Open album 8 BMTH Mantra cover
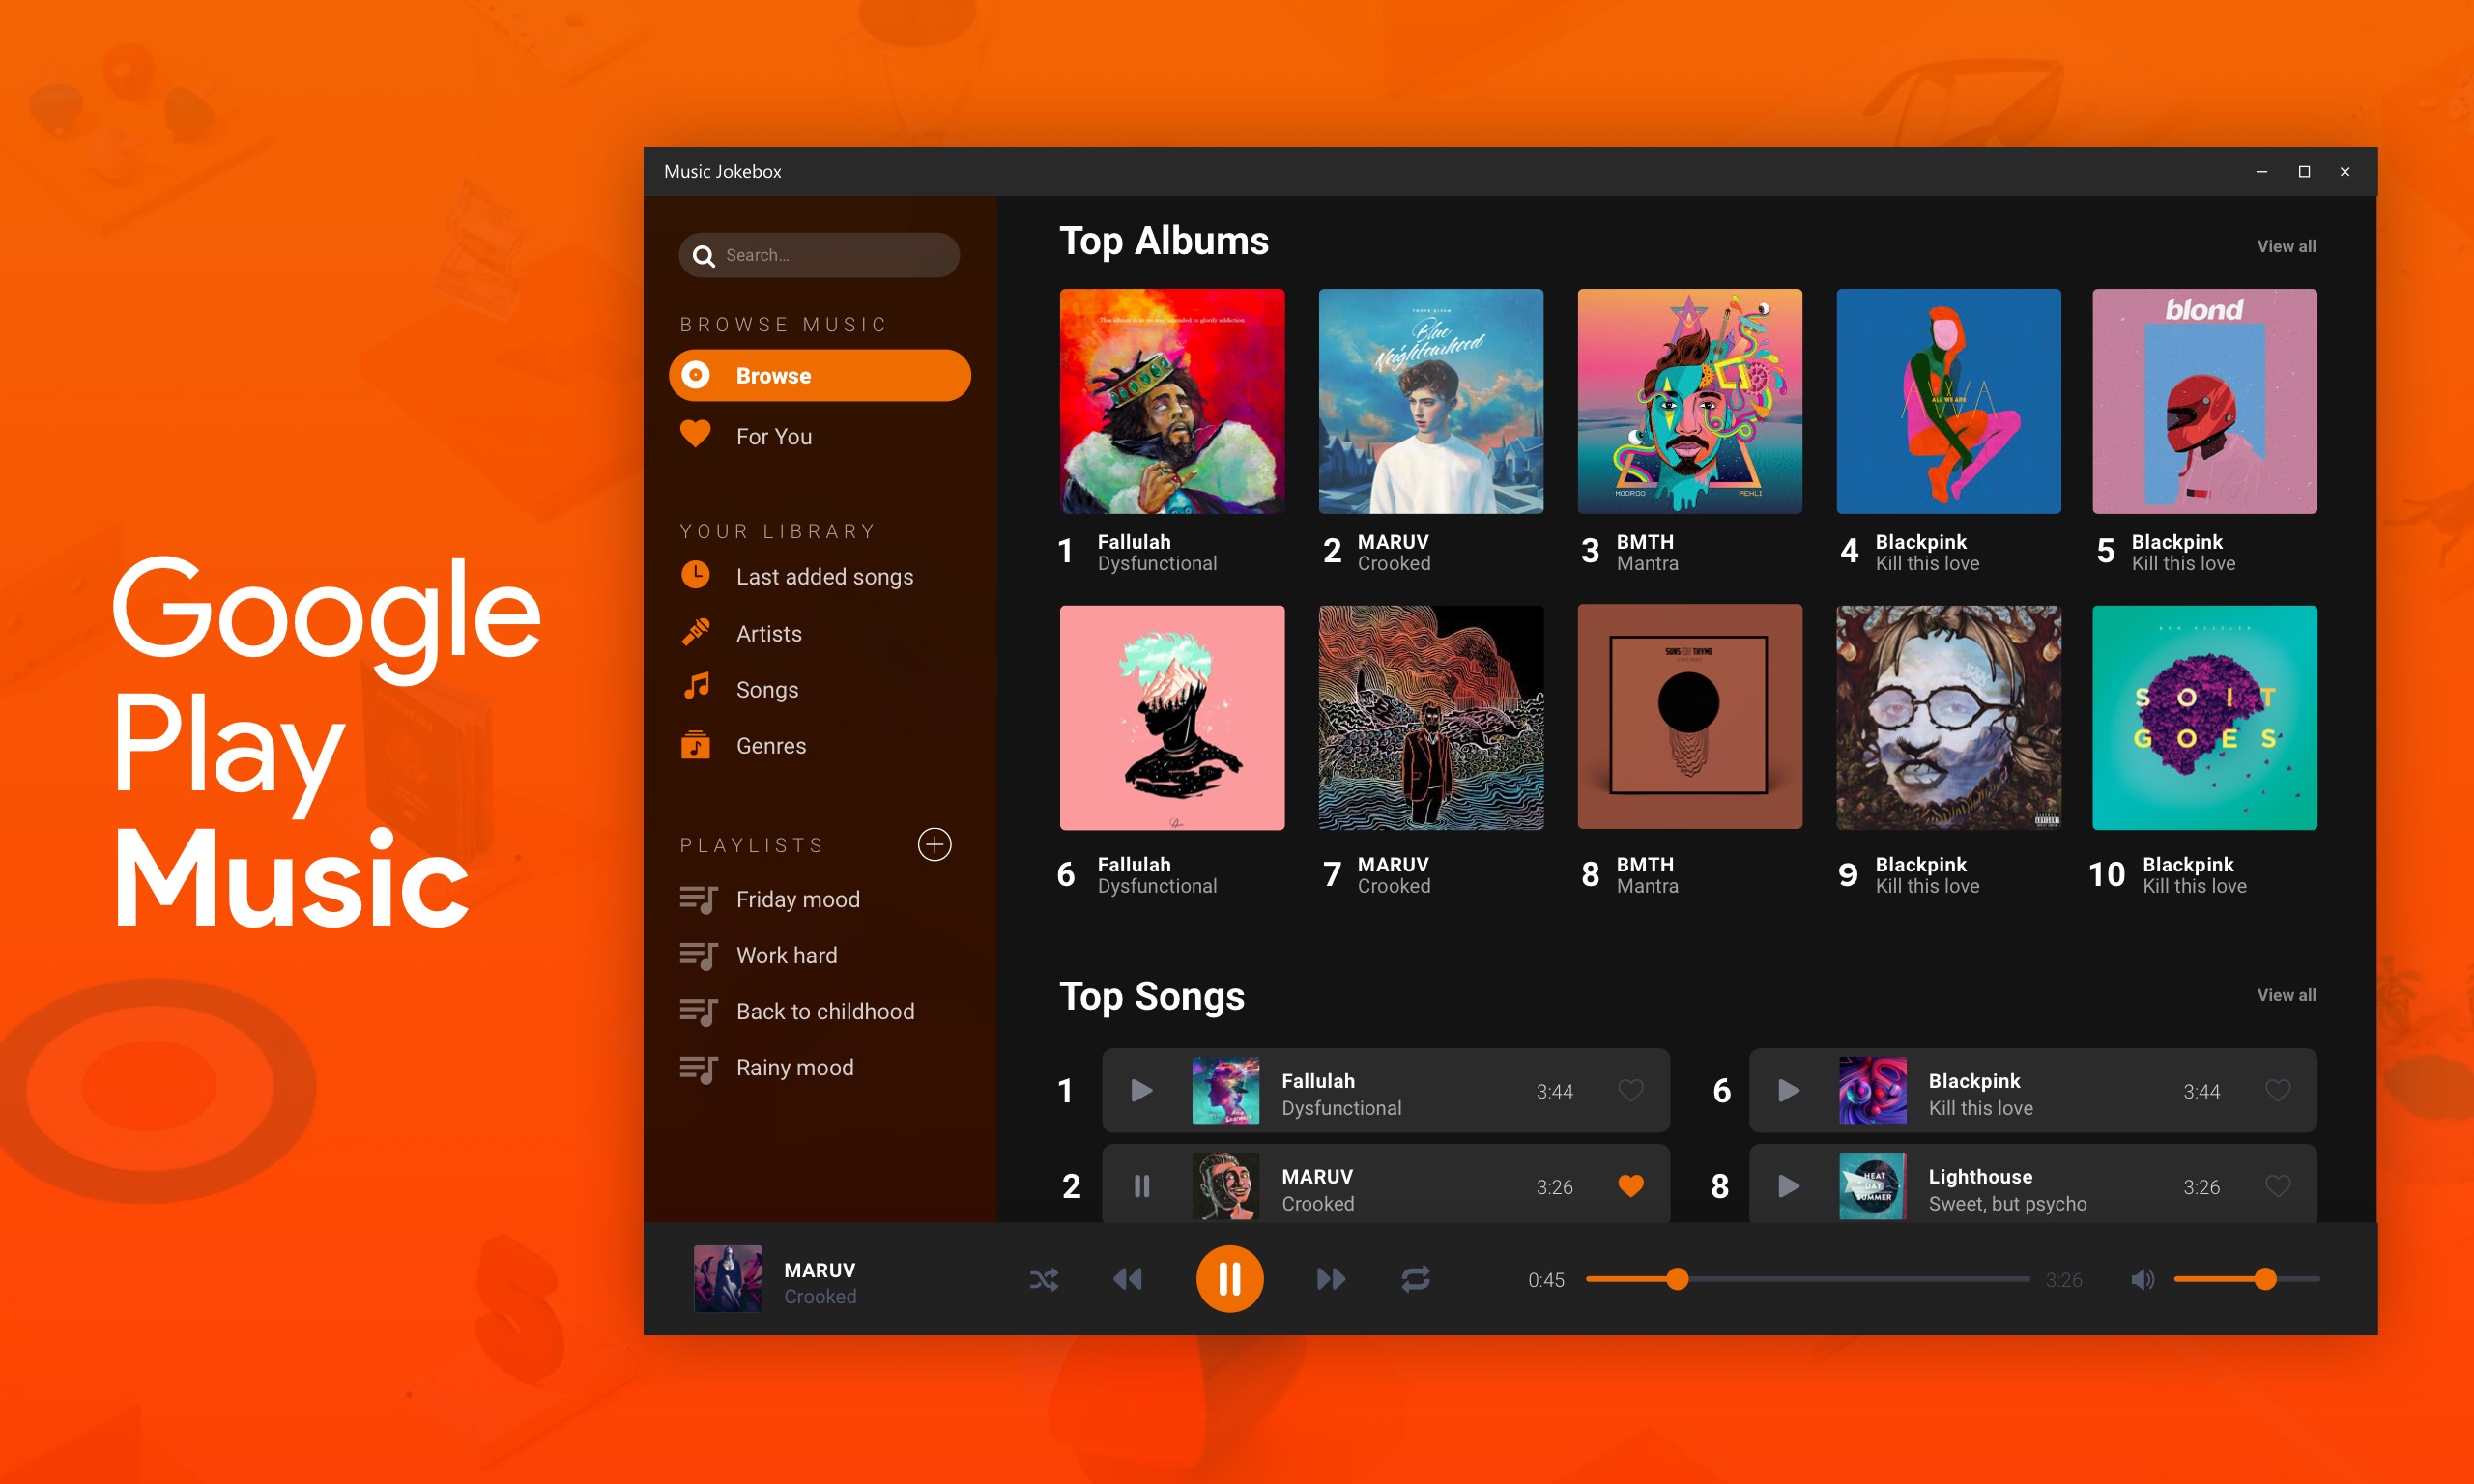The height and width of the screenshot is (1484, 2474). click(1690, 717)
